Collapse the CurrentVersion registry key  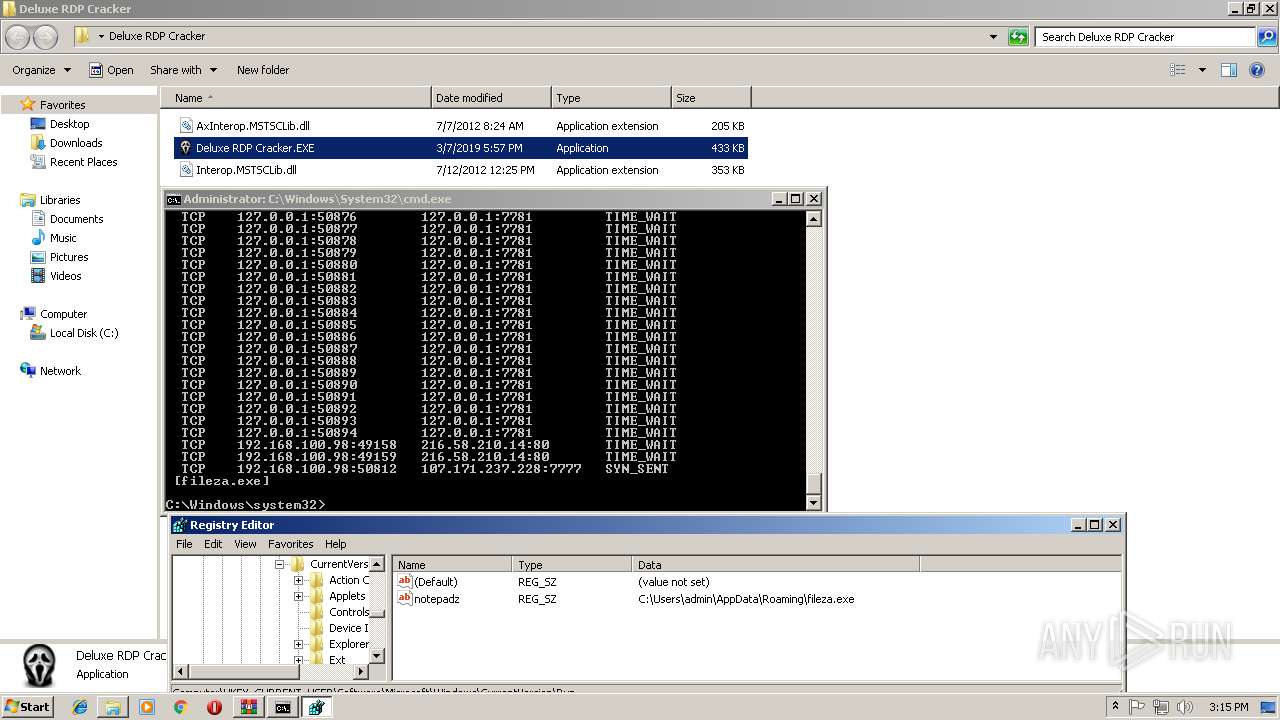tap(281, 564)
